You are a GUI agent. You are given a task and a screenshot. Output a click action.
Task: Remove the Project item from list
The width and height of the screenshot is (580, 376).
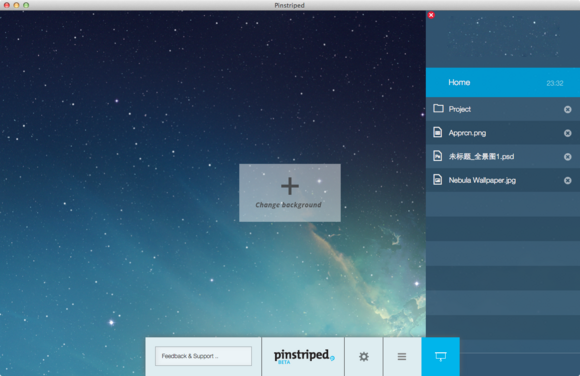coord(567,110)
